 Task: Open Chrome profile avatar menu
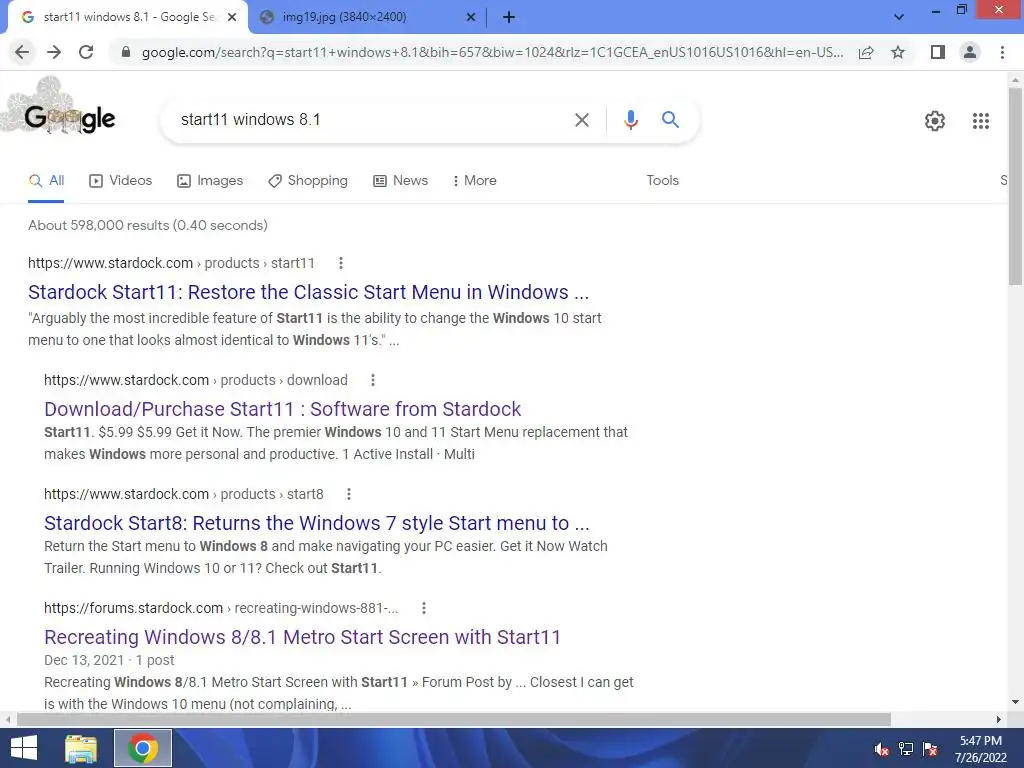pyautogui.click(x=970, y=52)
